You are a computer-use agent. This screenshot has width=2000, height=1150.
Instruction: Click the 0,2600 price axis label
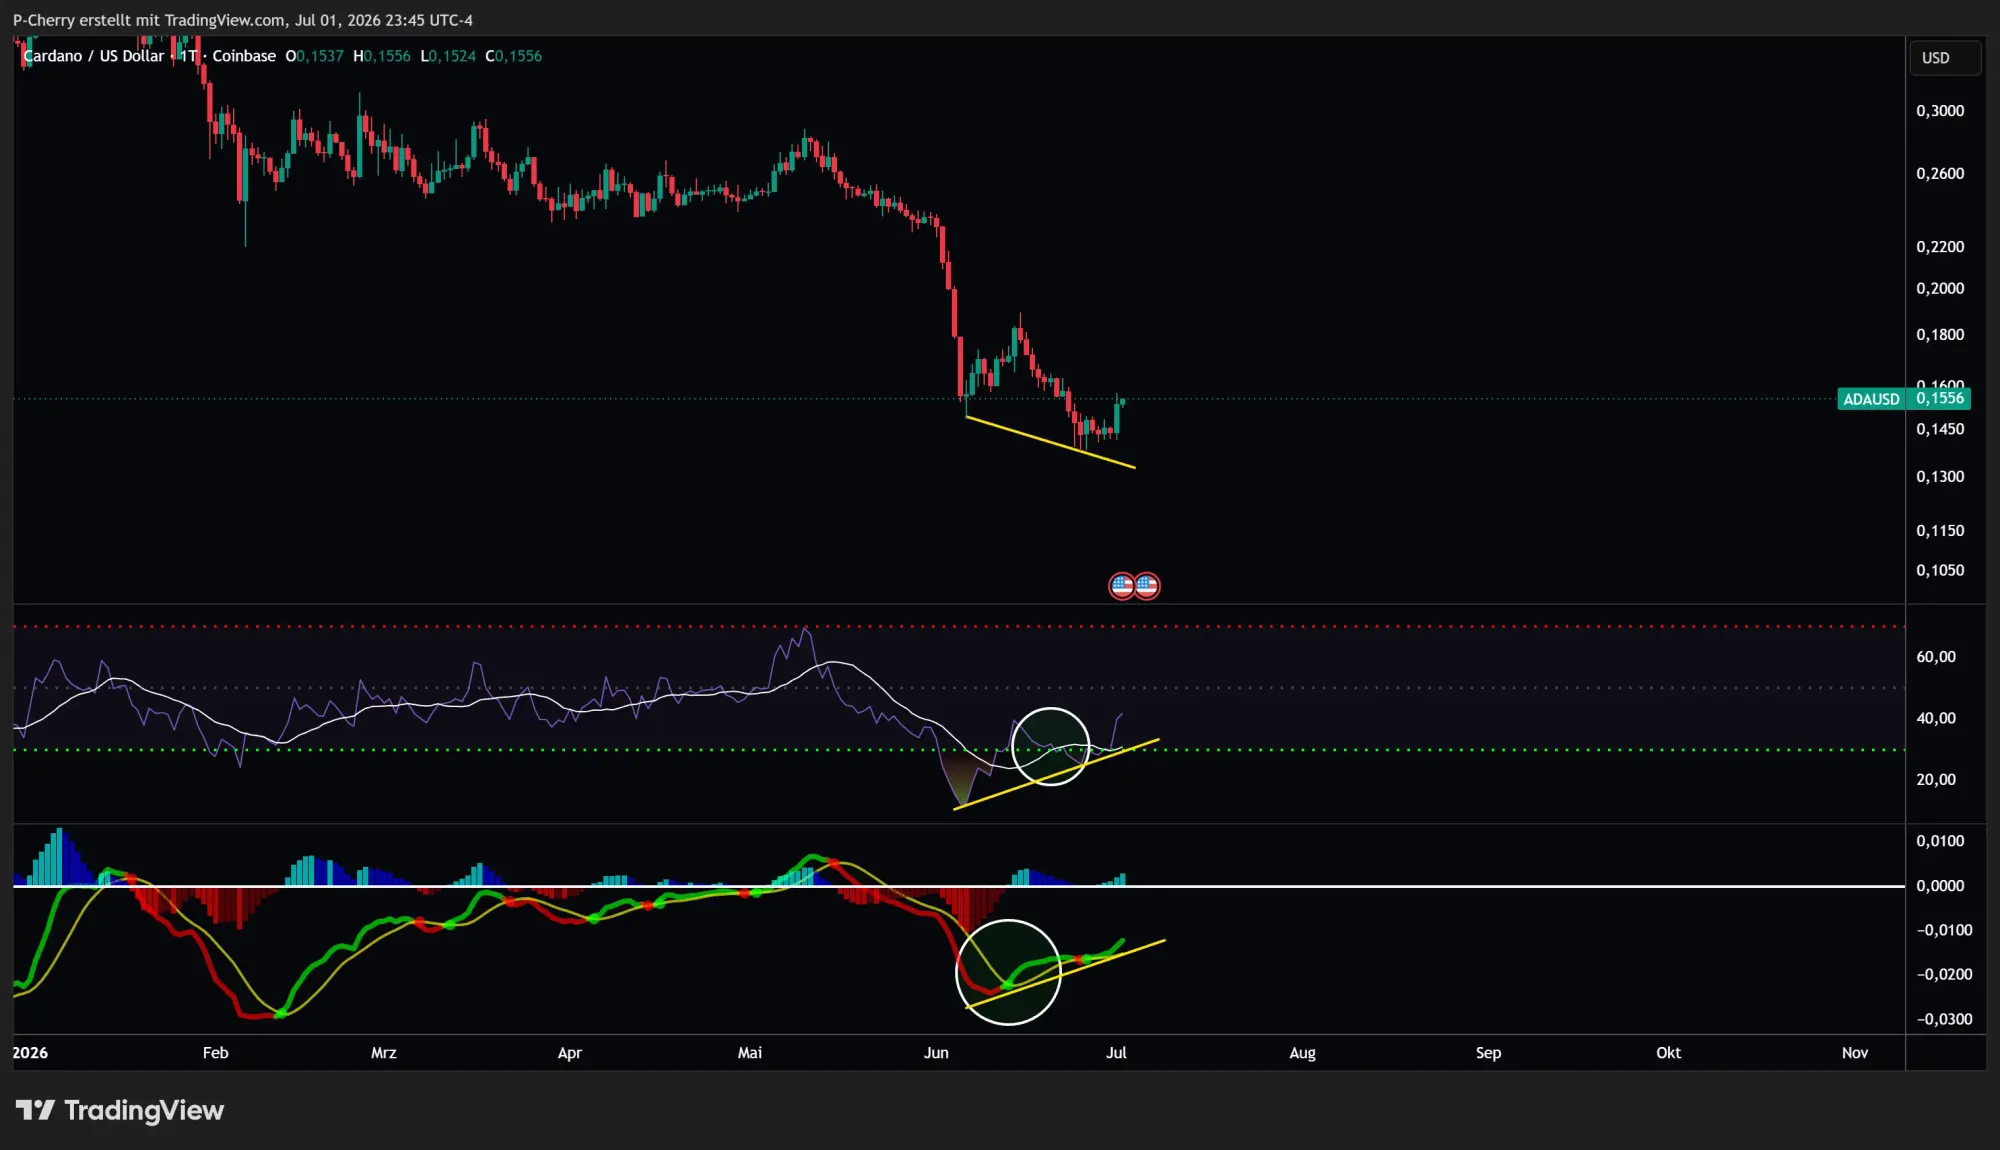point(1940,174)
